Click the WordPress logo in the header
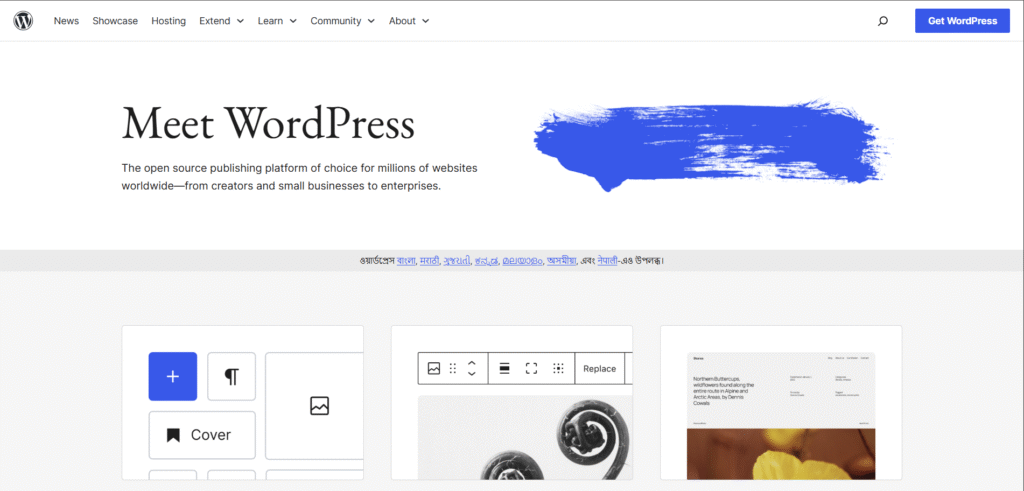 click(x=23, y=21)
